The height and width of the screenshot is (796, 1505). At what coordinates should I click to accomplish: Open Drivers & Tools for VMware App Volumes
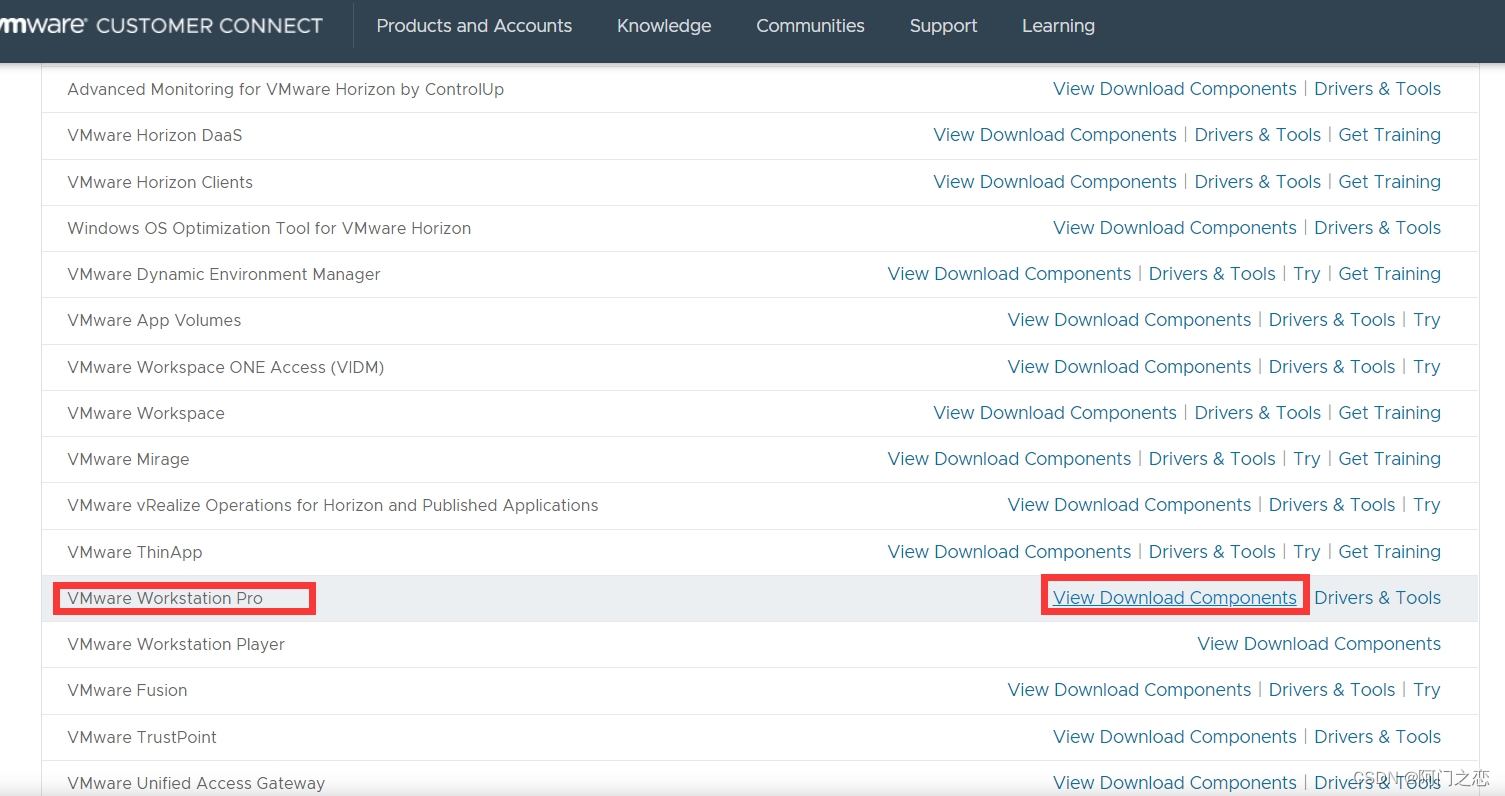tap(1332, 320)
